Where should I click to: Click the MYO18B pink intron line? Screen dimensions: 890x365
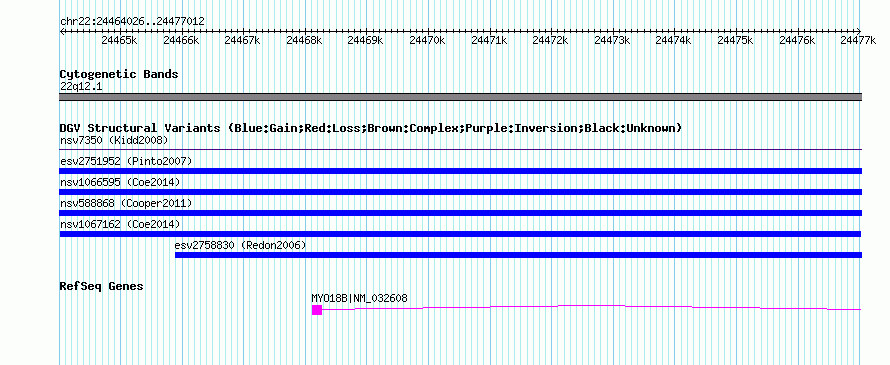point(591,307)
